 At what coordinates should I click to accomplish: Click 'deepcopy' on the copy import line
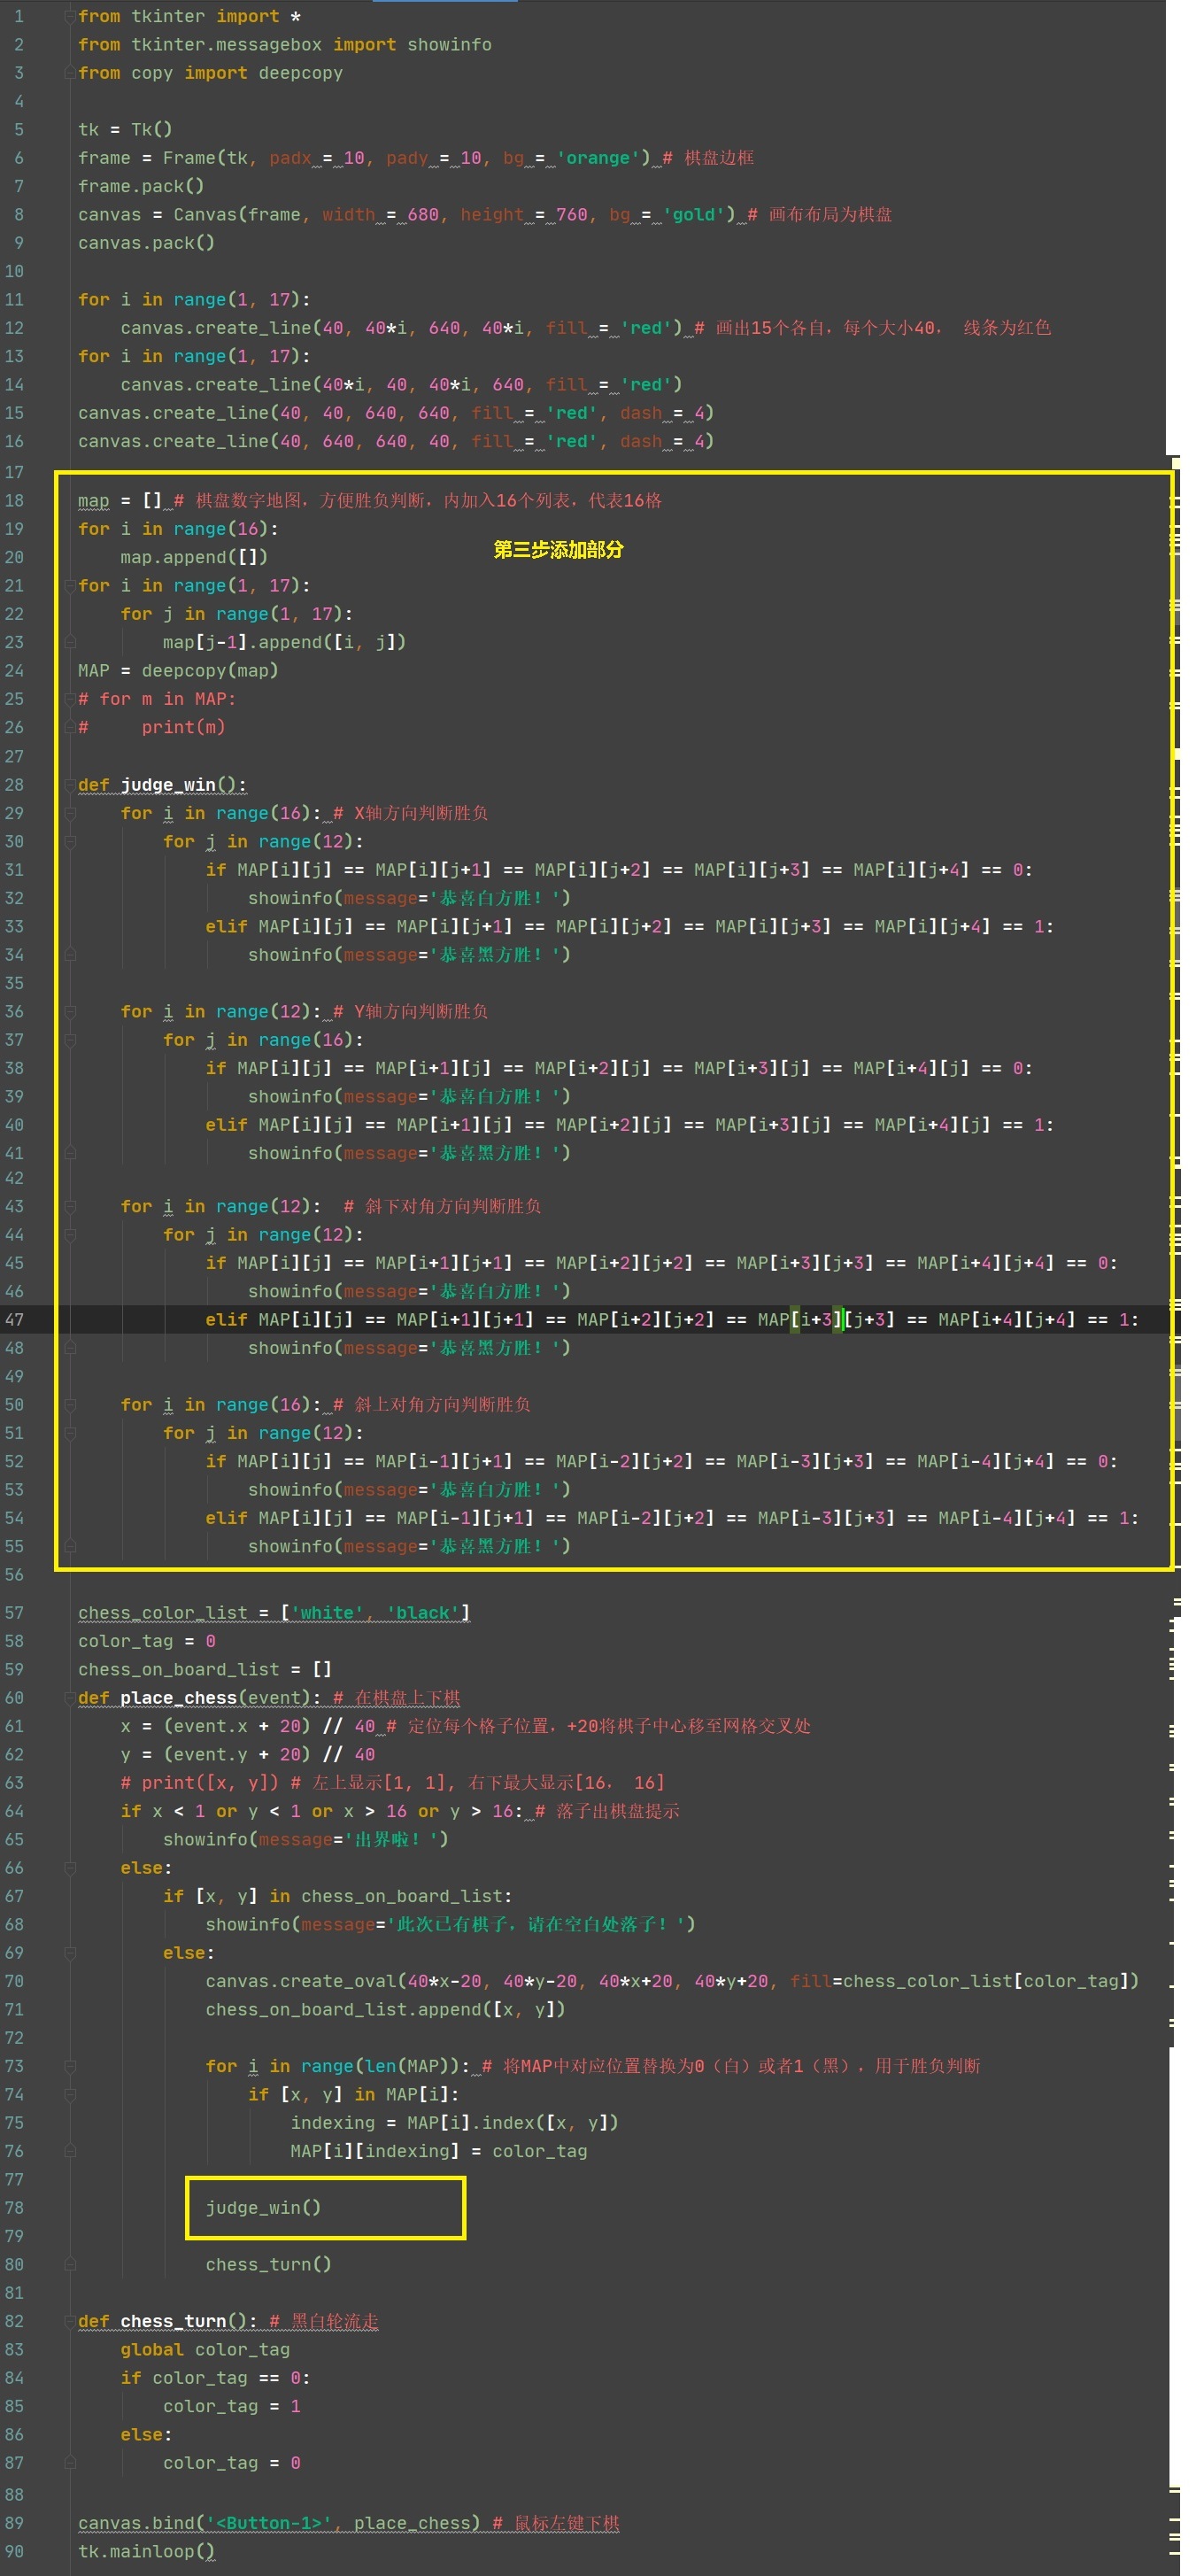coord(300,73)
